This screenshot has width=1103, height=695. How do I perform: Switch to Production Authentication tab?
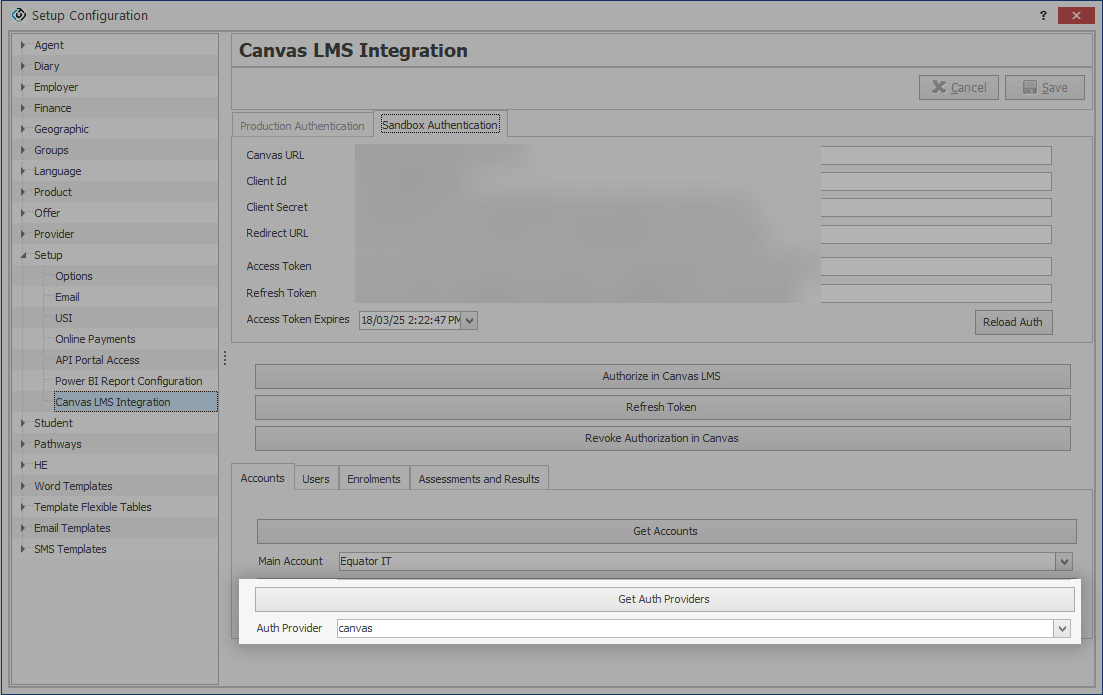click(x=302, y=126)
